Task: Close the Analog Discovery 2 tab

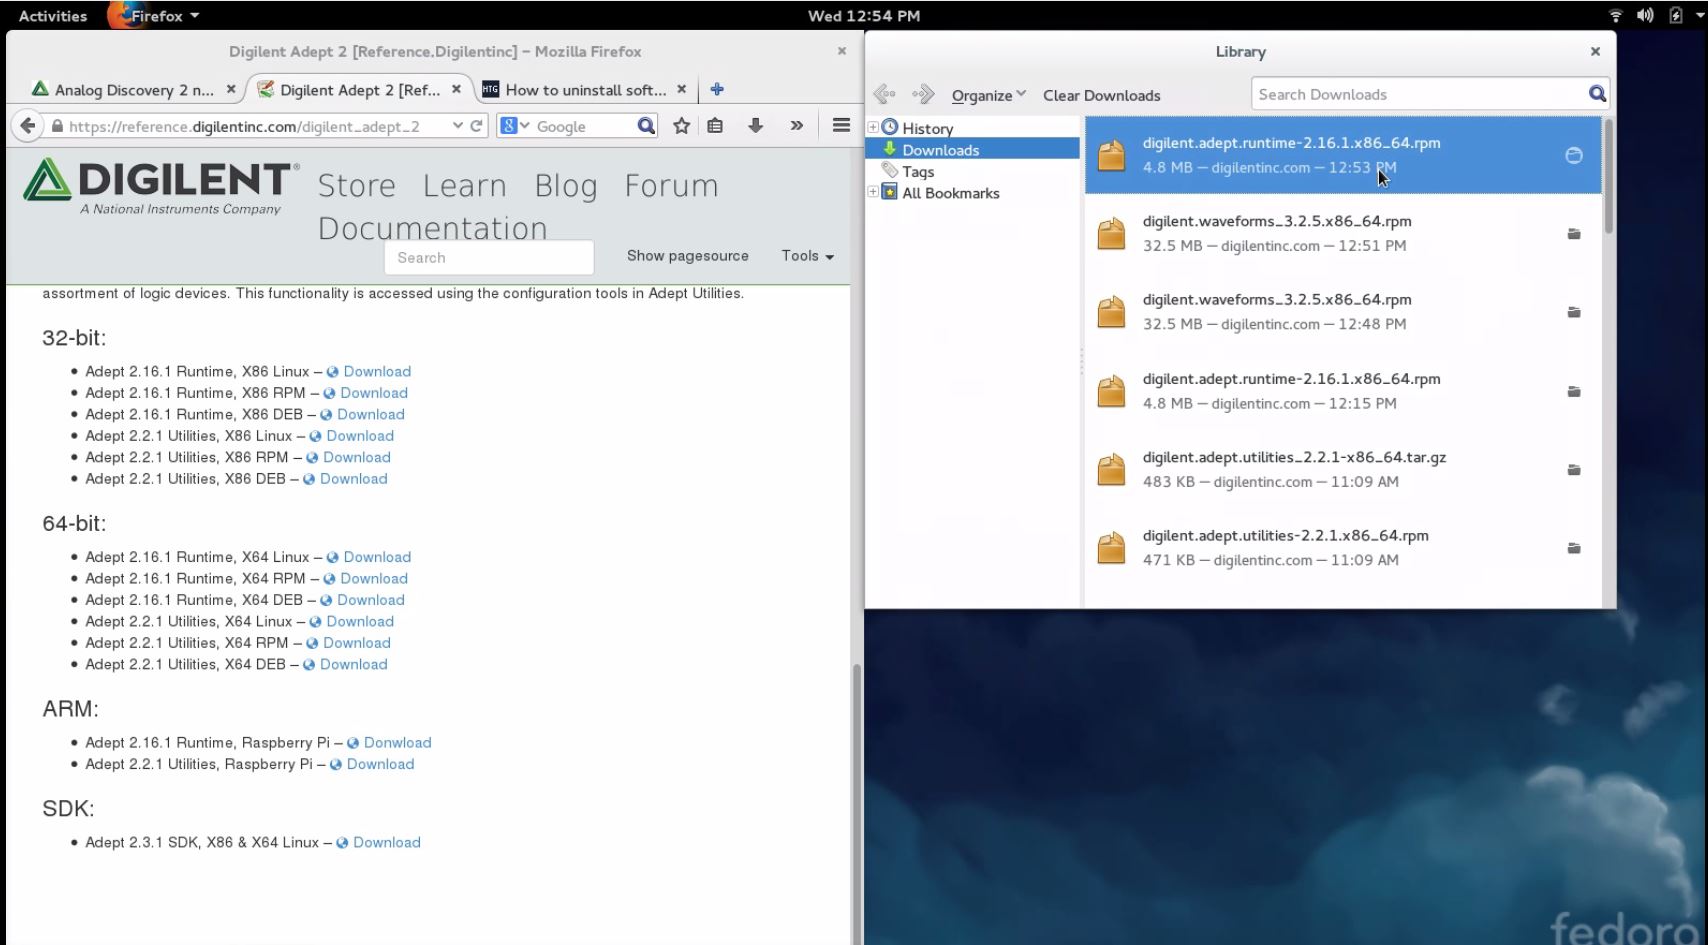Action: [231, 89]
